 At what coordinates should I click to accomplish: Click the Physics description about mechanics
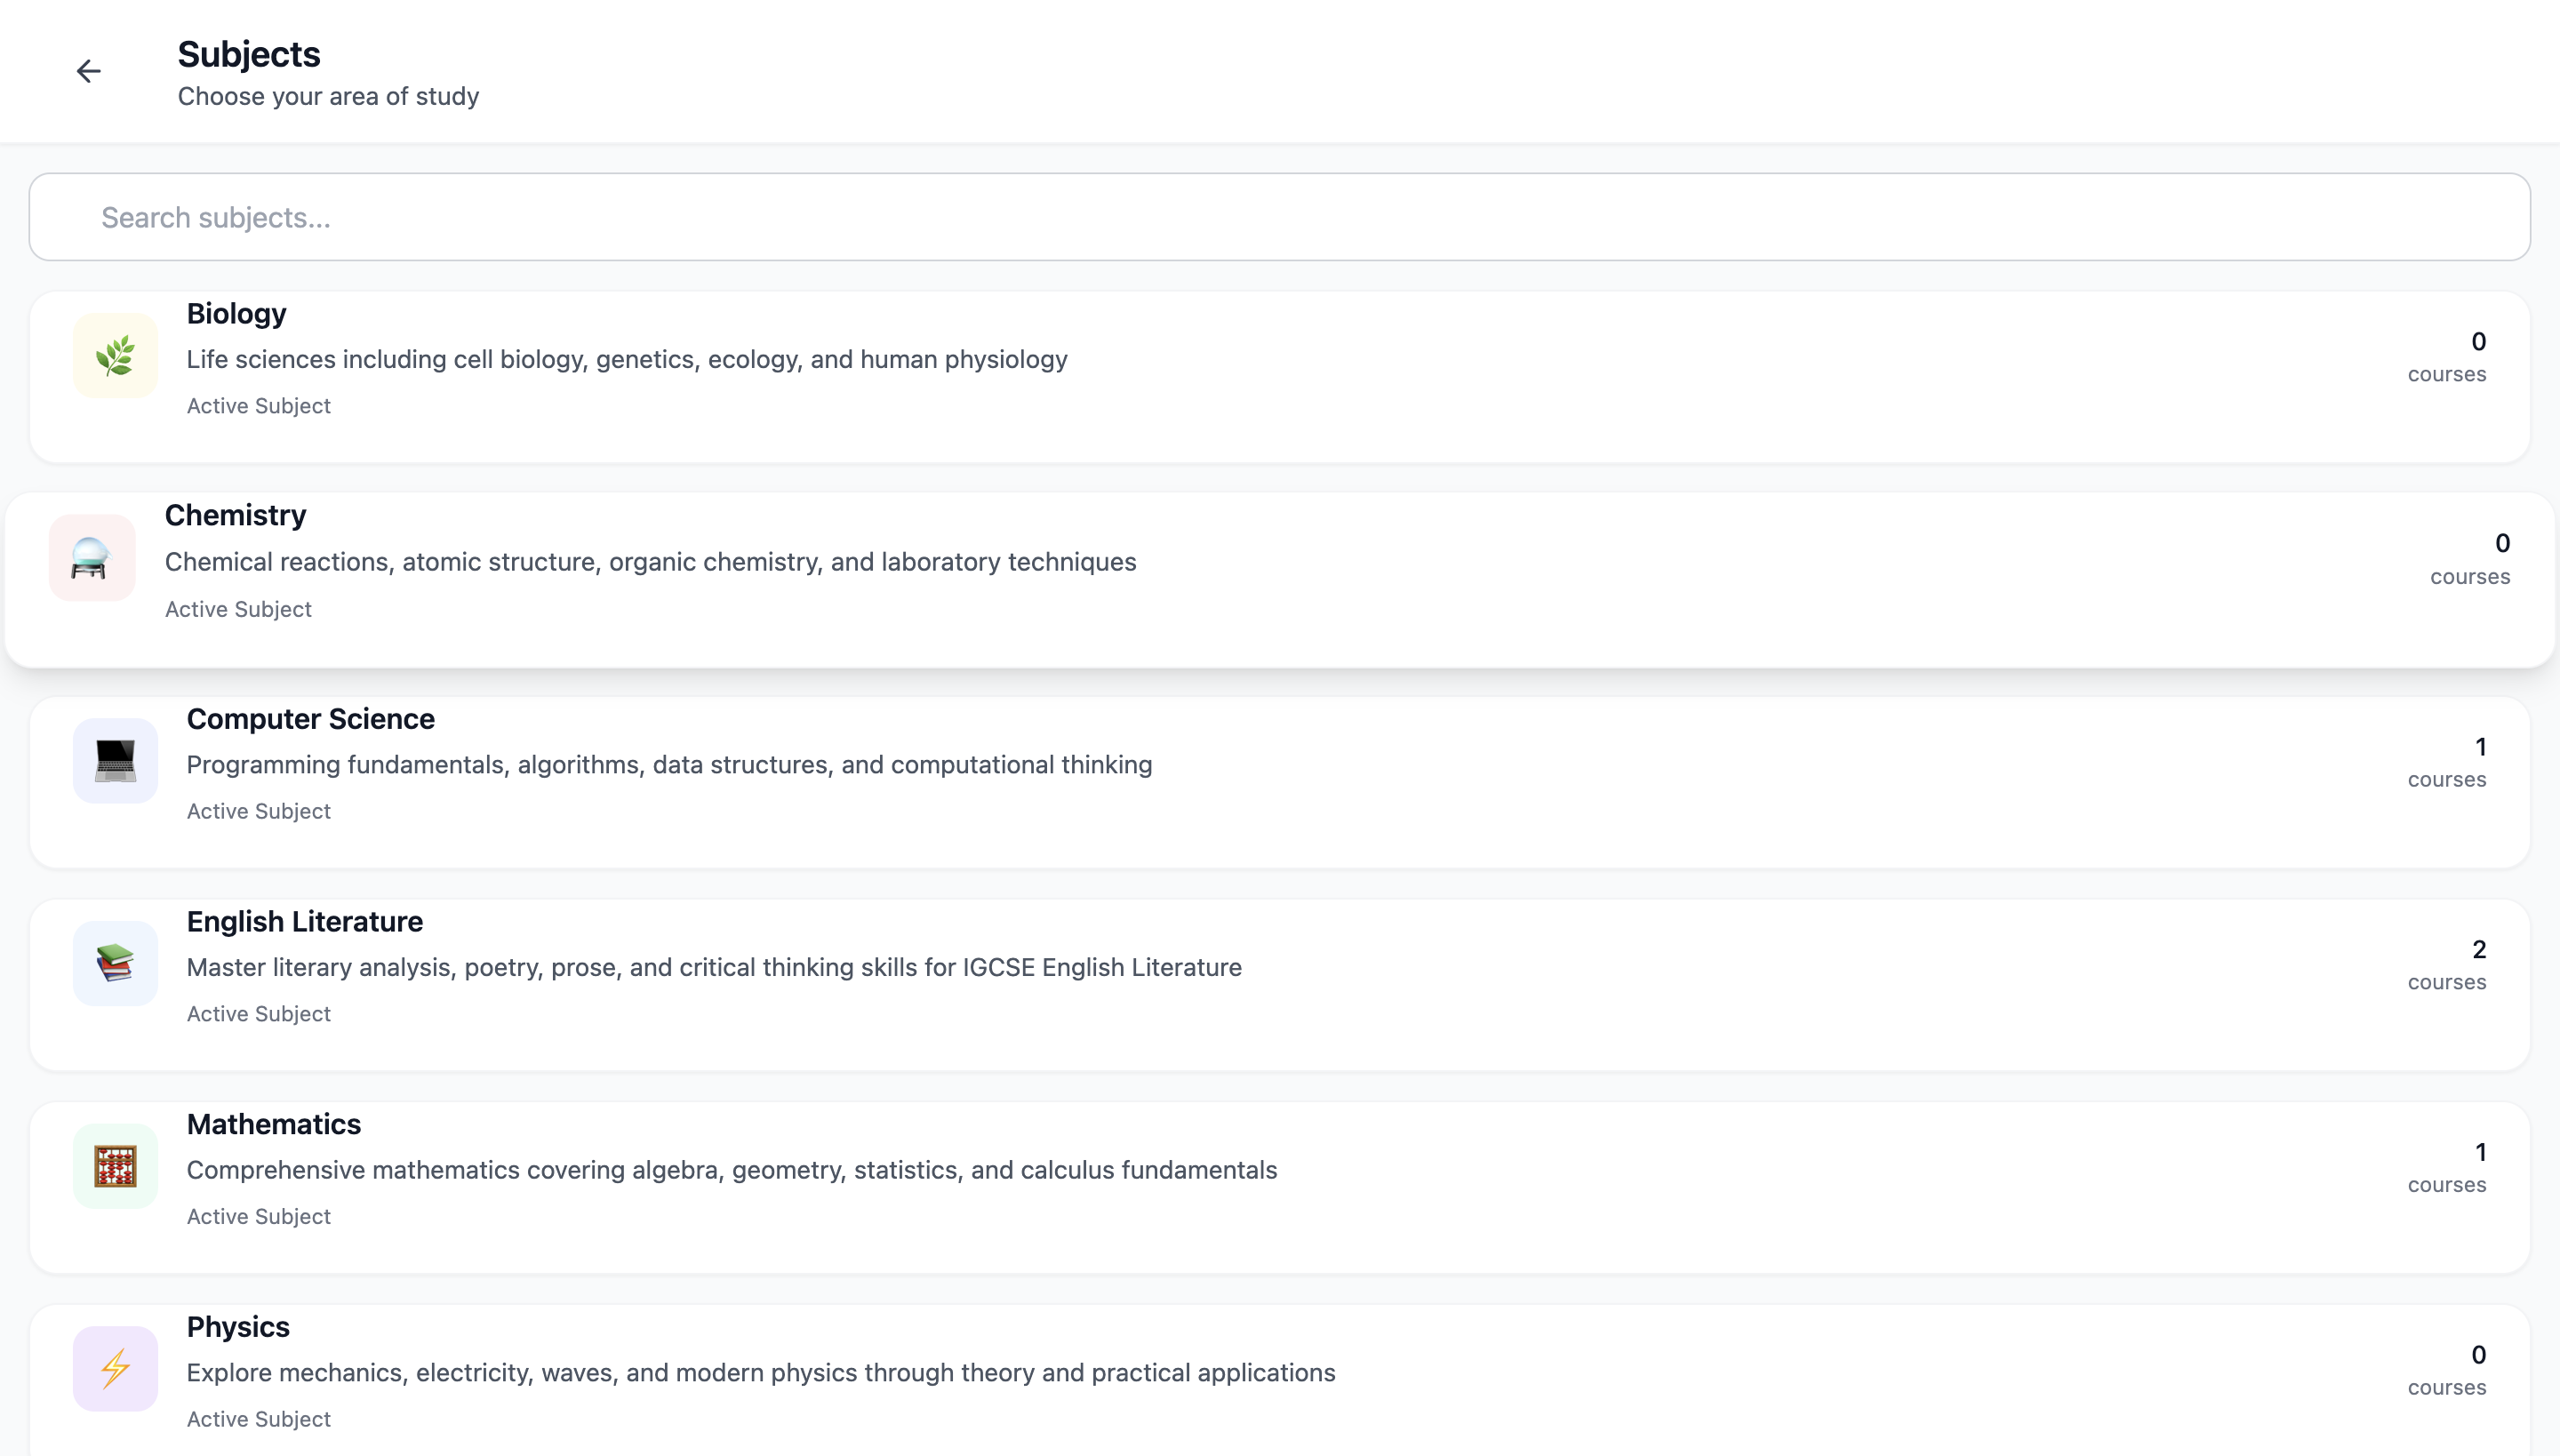point(760,1373)
